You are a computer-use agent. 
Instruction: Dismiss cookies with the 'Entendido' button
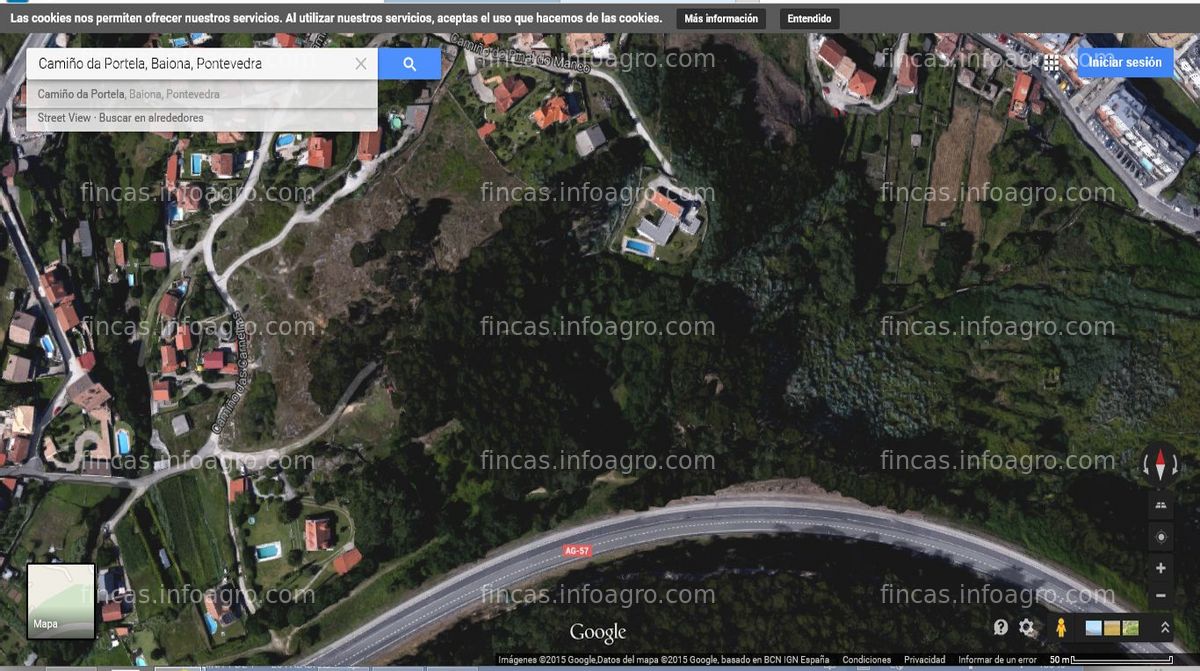[x=809, y=19]
